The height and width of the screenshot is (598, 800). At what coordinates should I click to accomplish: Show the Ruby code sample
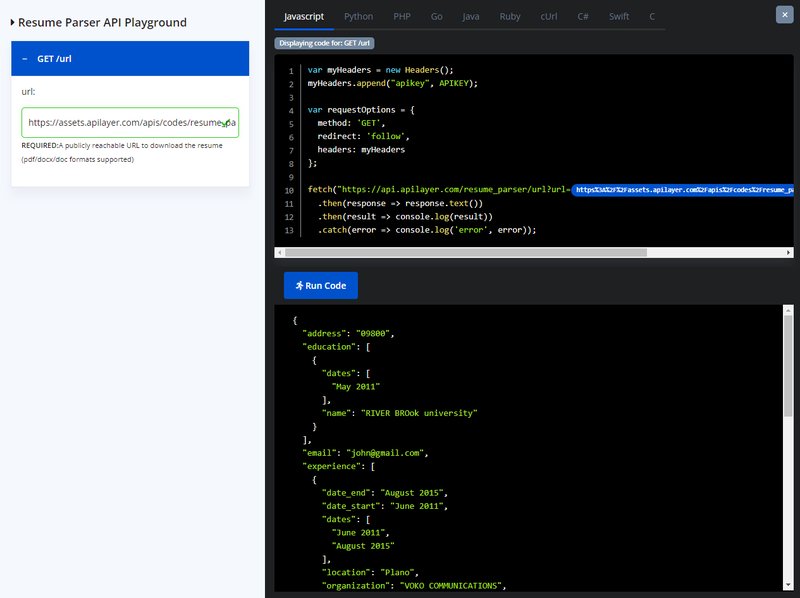click(x=510, y=17)
